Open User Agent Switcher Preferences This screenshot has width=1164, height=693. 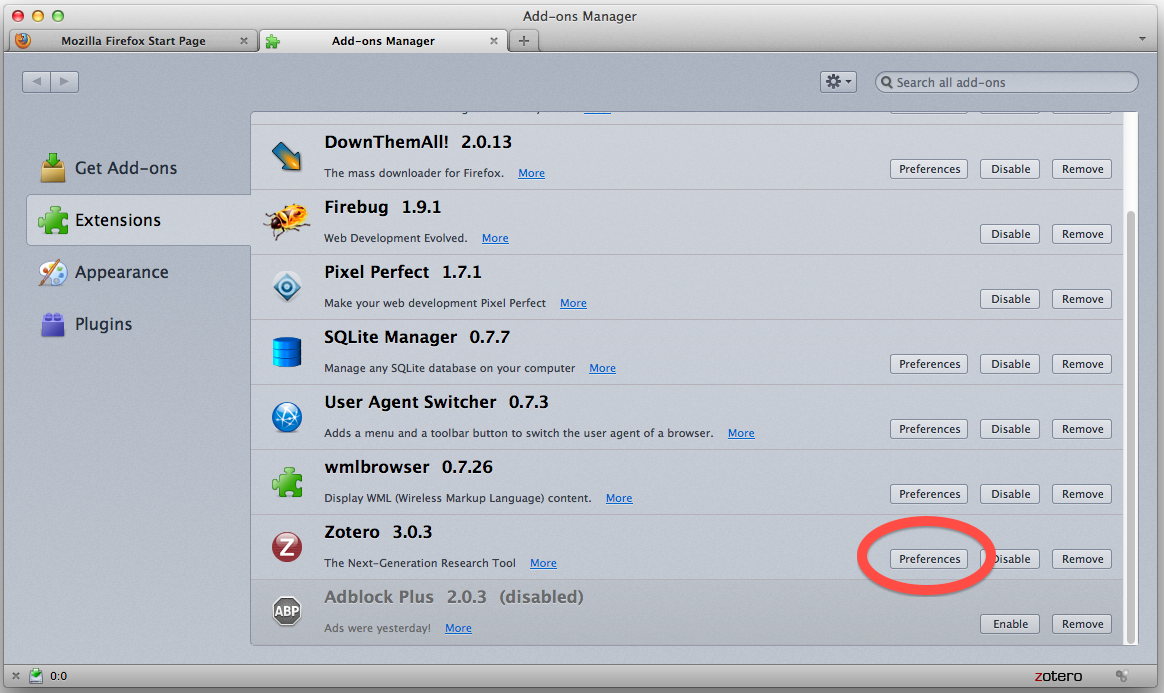pyautogui.click(x=929, y=429)
